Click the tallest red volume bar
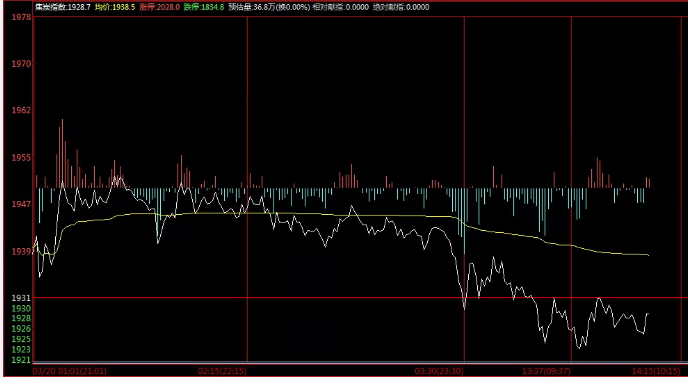Image resolution: width=688 pixels, height=377 pixels. [62, 153]
